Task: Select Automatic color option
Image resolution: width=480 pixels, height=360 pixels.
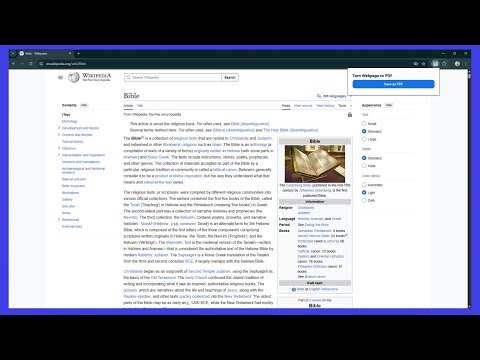Action: (364, 185)
